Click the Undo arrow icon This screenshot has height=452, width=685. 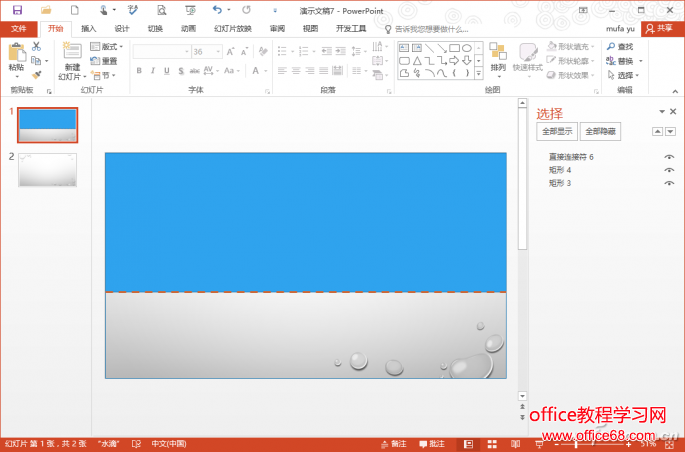tap(216, 10)
